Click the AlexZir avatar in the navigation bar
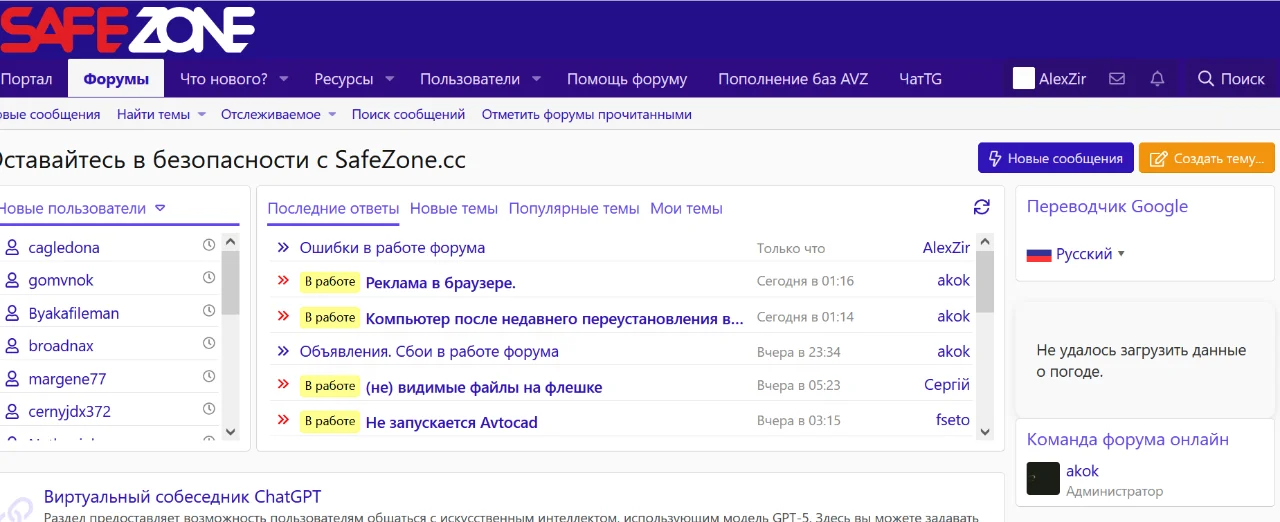The width and height of the screenshot is (1280, 522). pyautogui.click(x=1023, y=79)
